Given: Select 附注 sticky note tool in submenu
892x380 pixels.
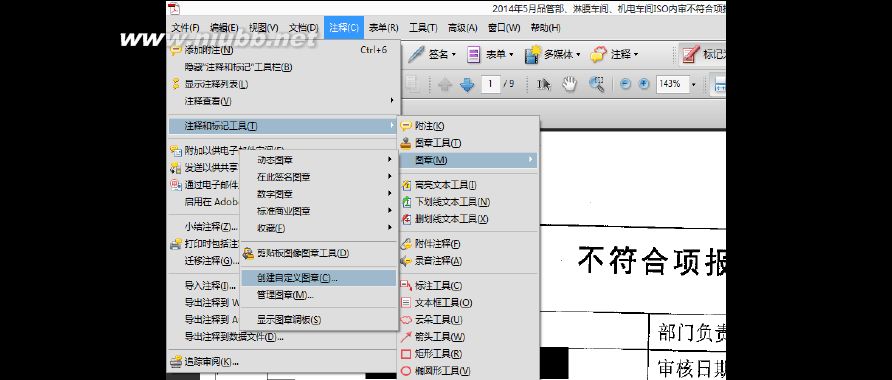Looking at the screenshot, I should point(468,126).
